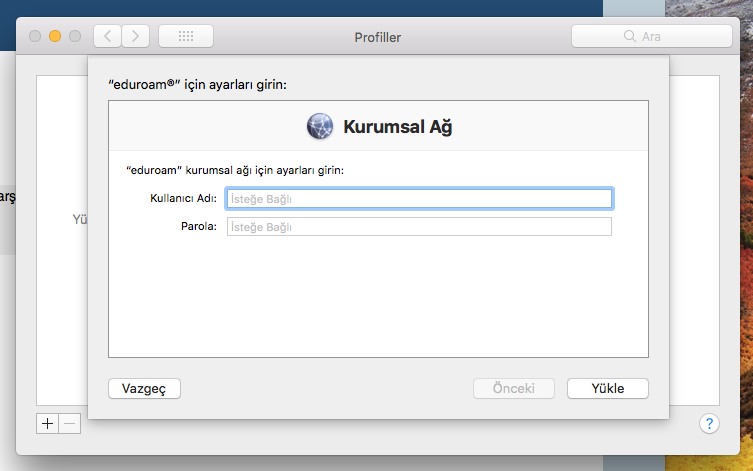The image size is (753, 471).
Task: Cancel with the Vazgeç button
Action: click(x=145, y=388)
